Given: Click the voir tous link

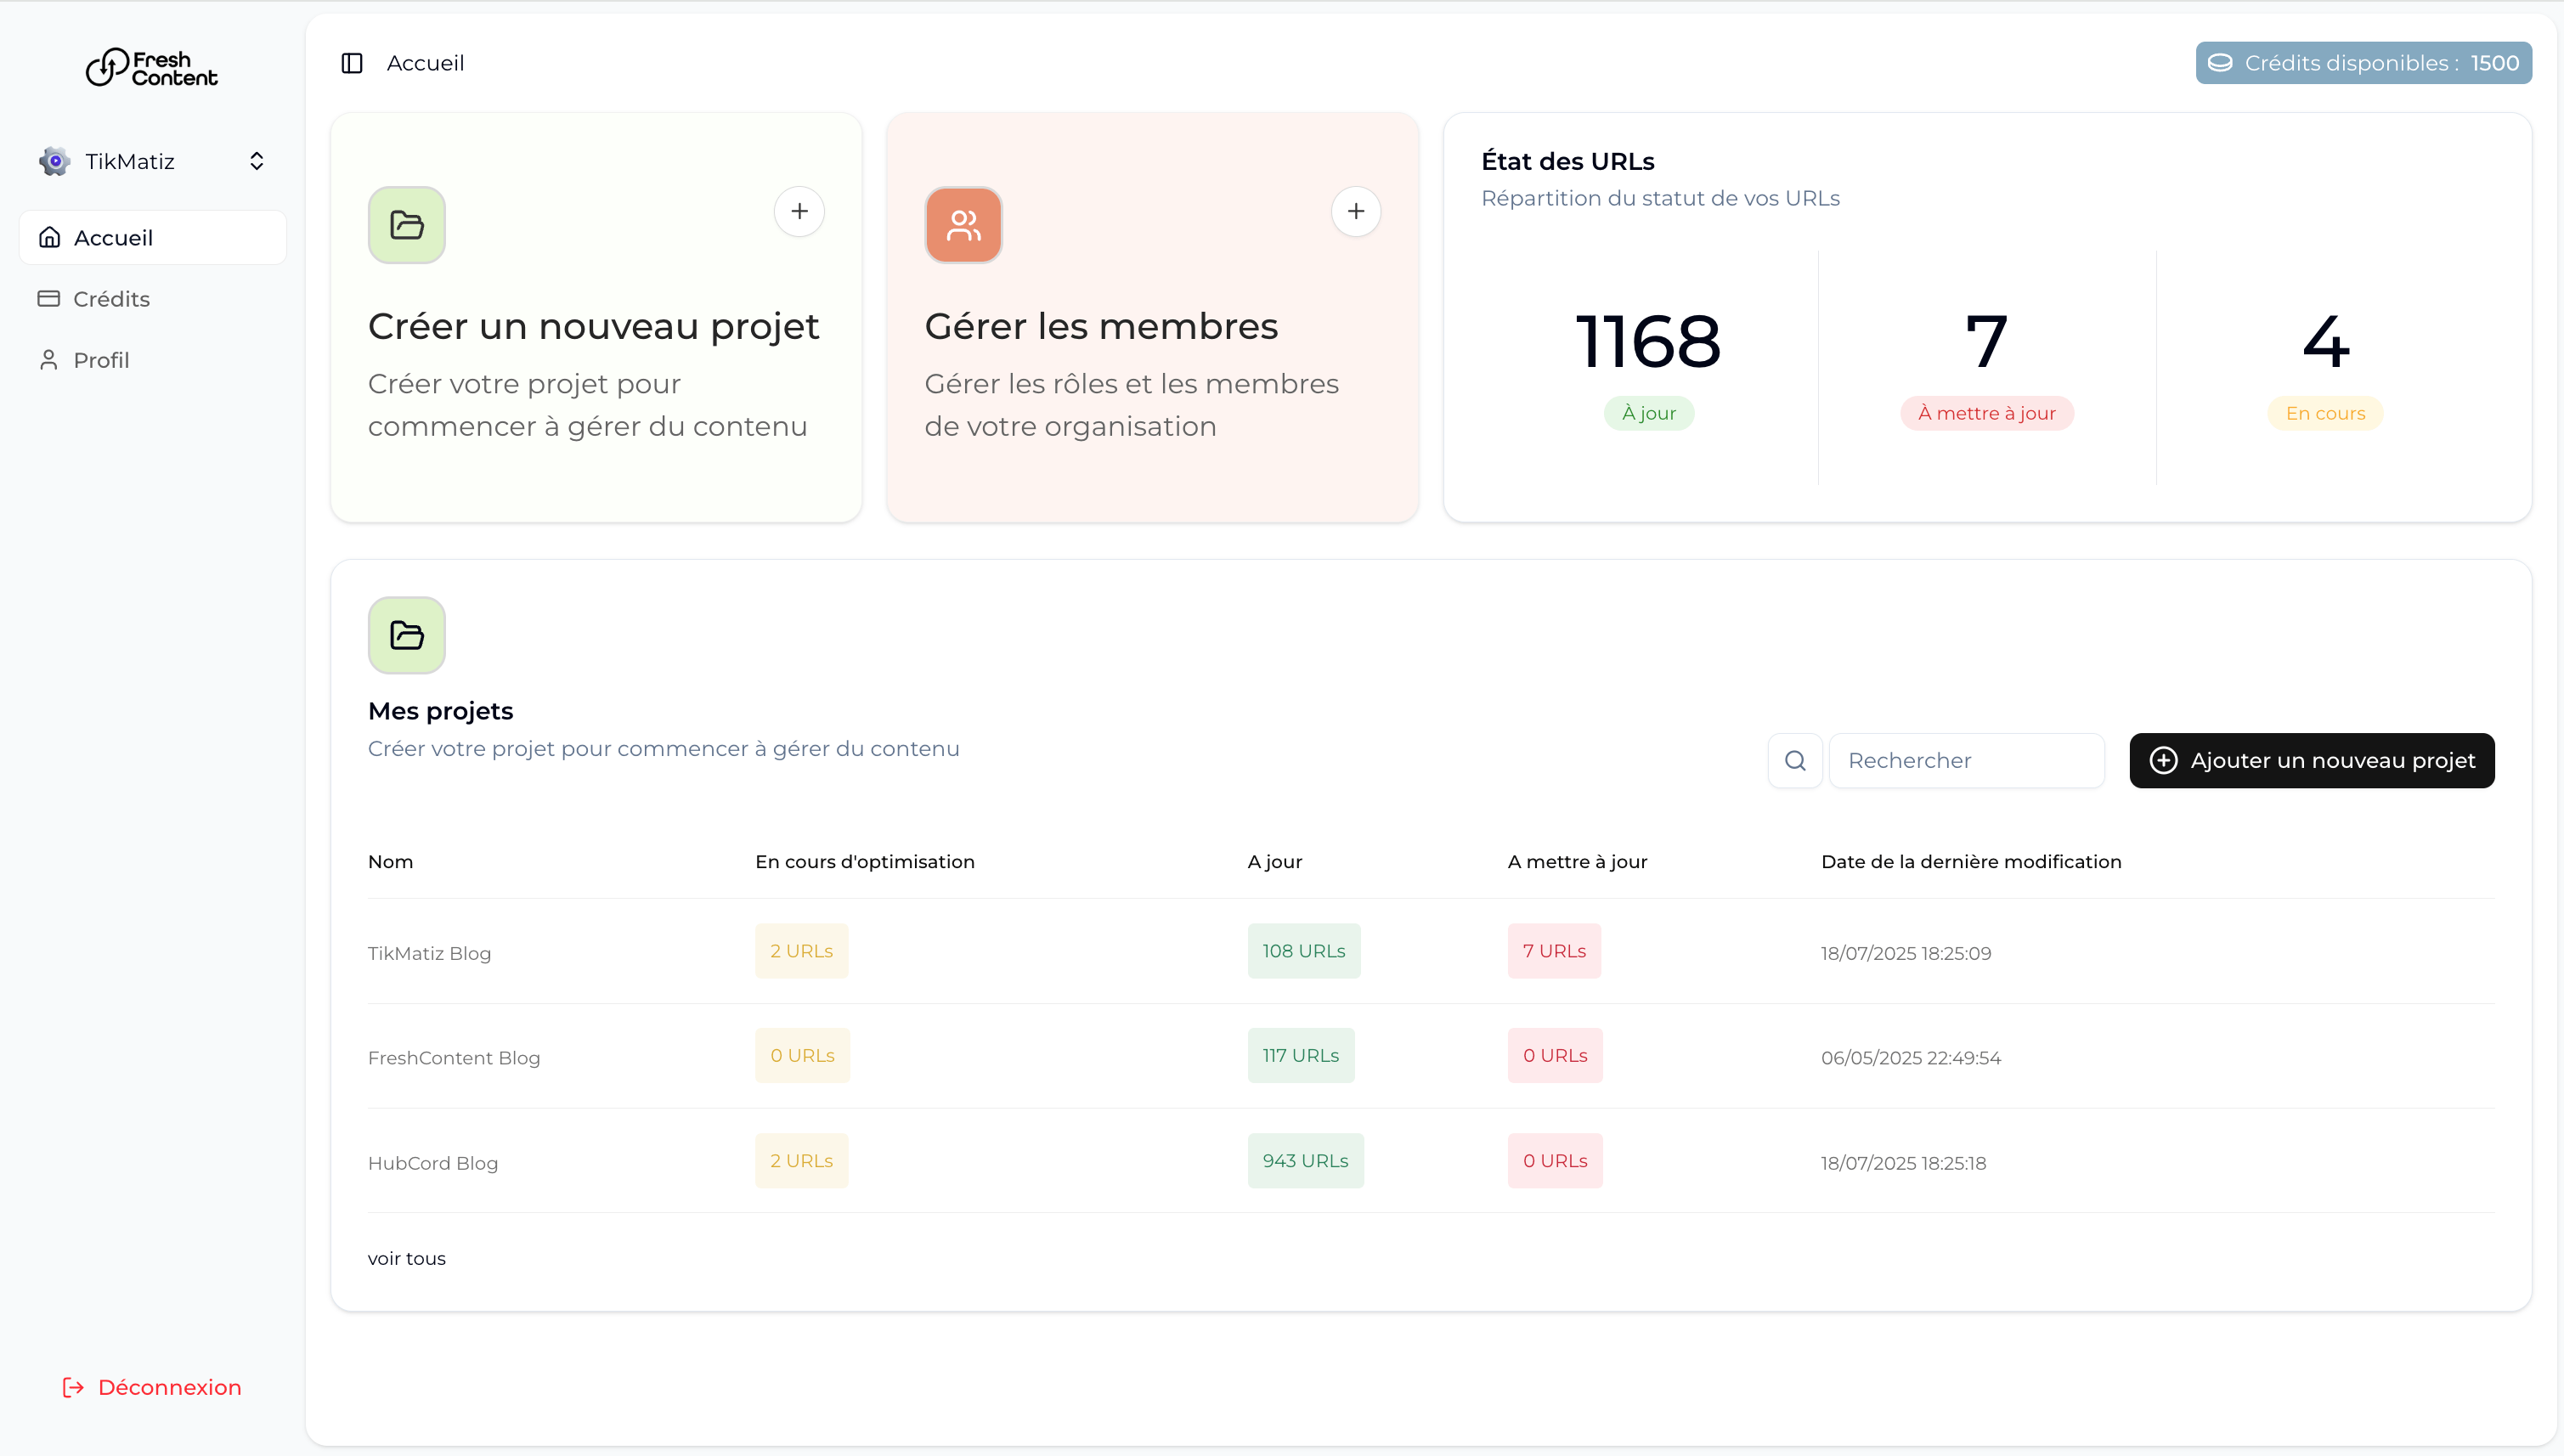Looking at the screenshot, I should click(x=407, y=1258).
